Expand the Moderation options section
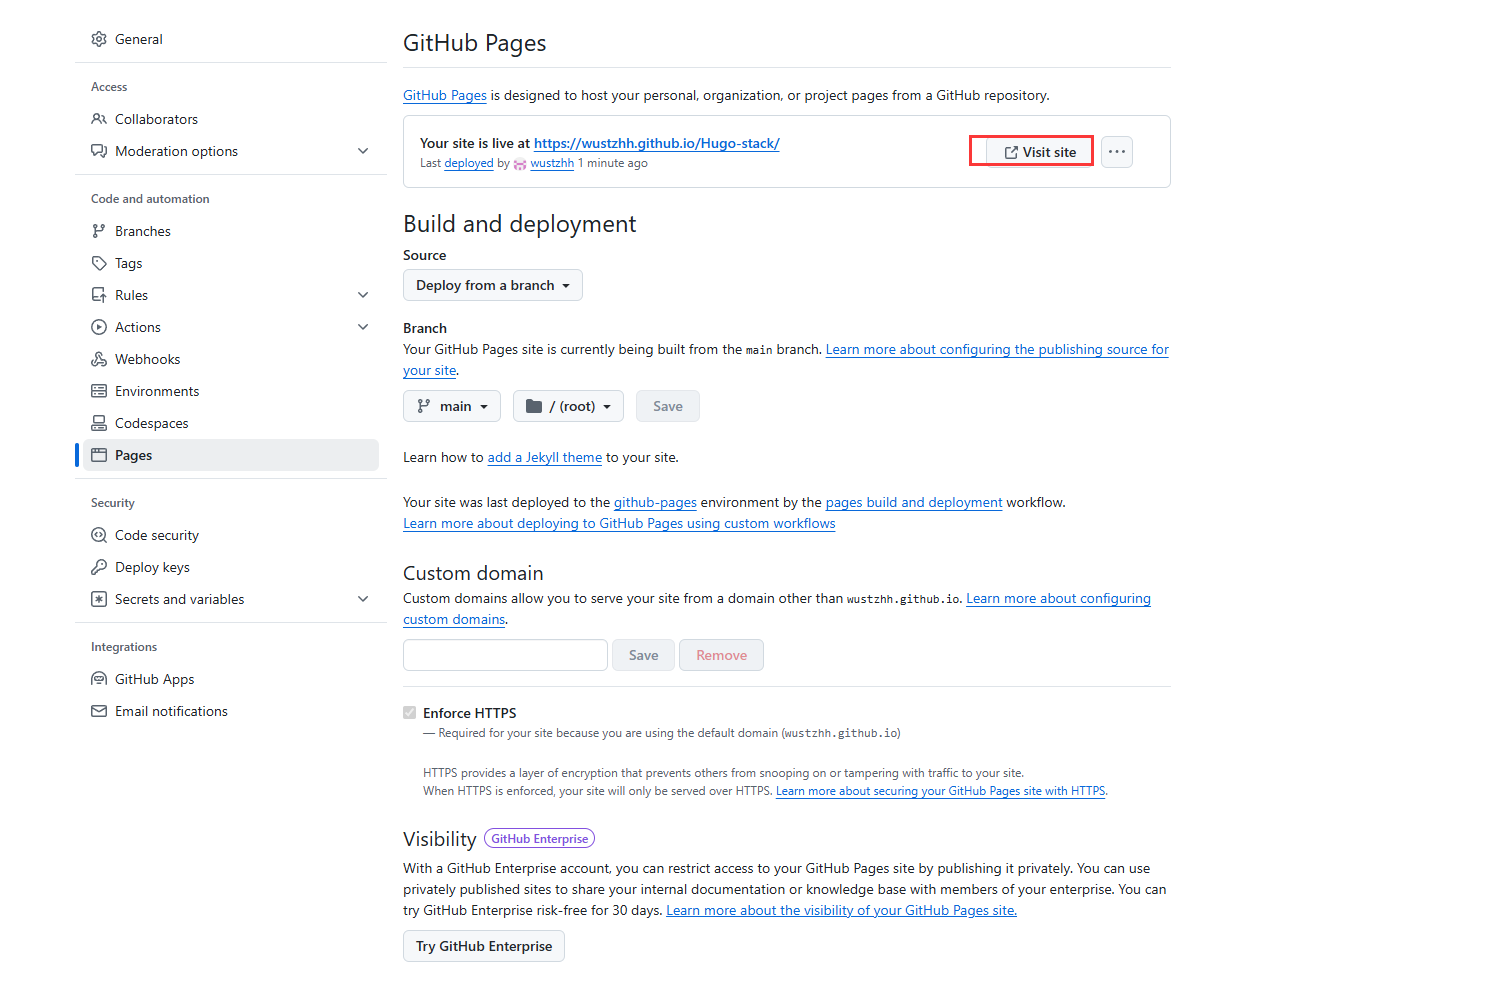 pos(363,151)
